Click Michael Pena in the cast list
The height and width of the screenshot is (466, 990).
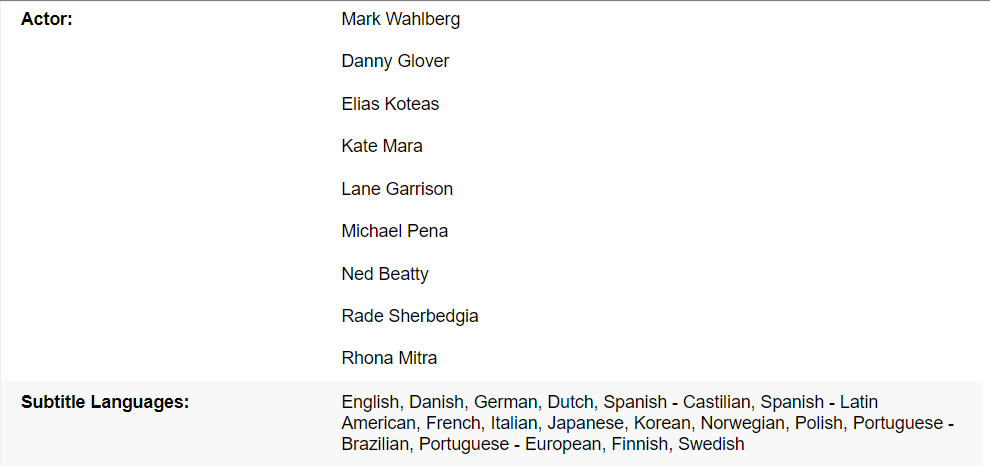[394, 231]
